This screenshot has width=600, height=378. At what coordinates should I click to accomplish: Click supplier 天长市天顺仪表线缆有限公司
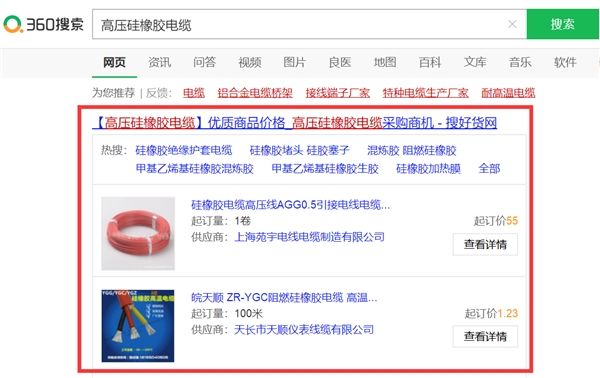coord(304,329)
